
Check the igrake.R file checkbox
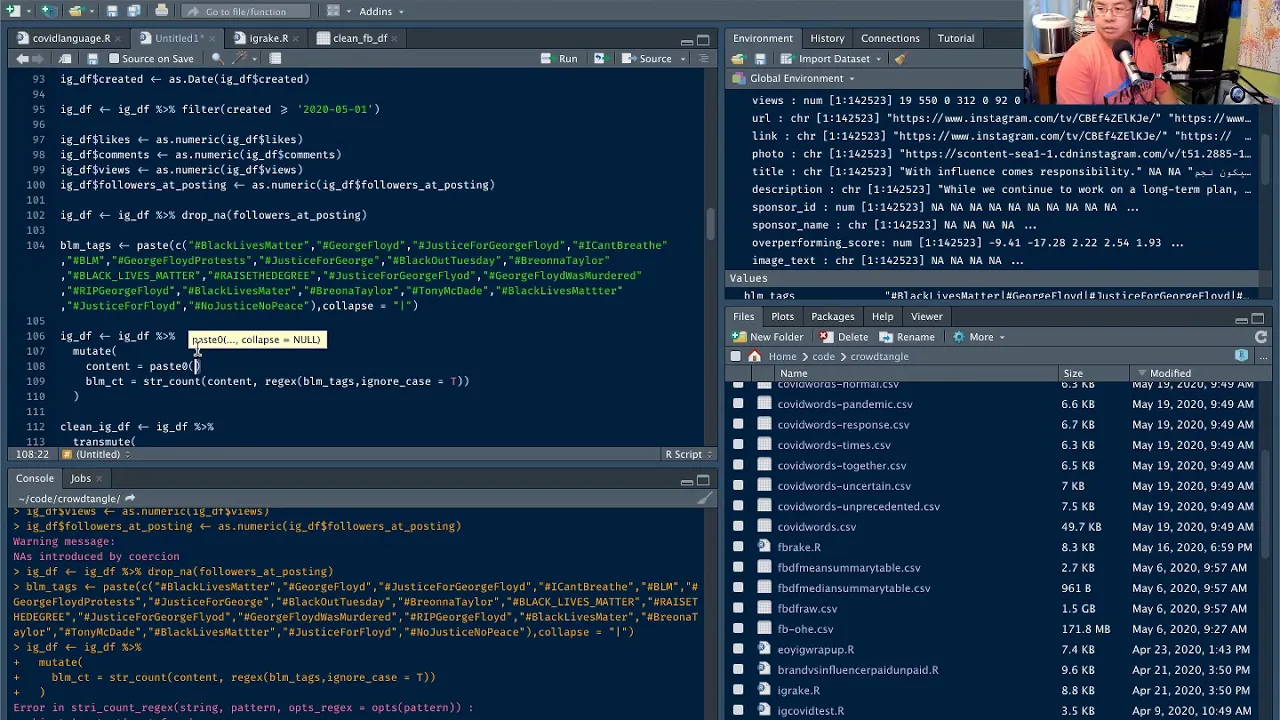[738, 690]
